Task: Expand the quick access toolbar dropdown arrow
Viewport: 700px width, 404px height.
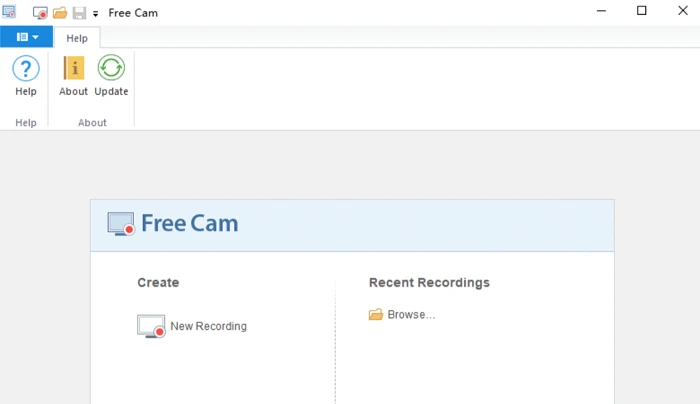Action: [96, 14]
